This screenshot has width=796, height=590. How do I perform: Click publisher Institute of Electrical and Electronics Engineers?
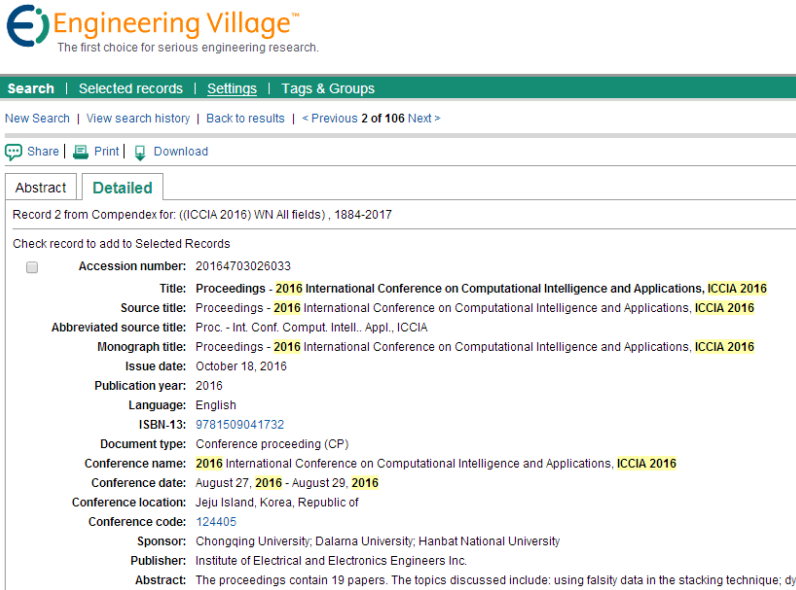tap(331, 561)
